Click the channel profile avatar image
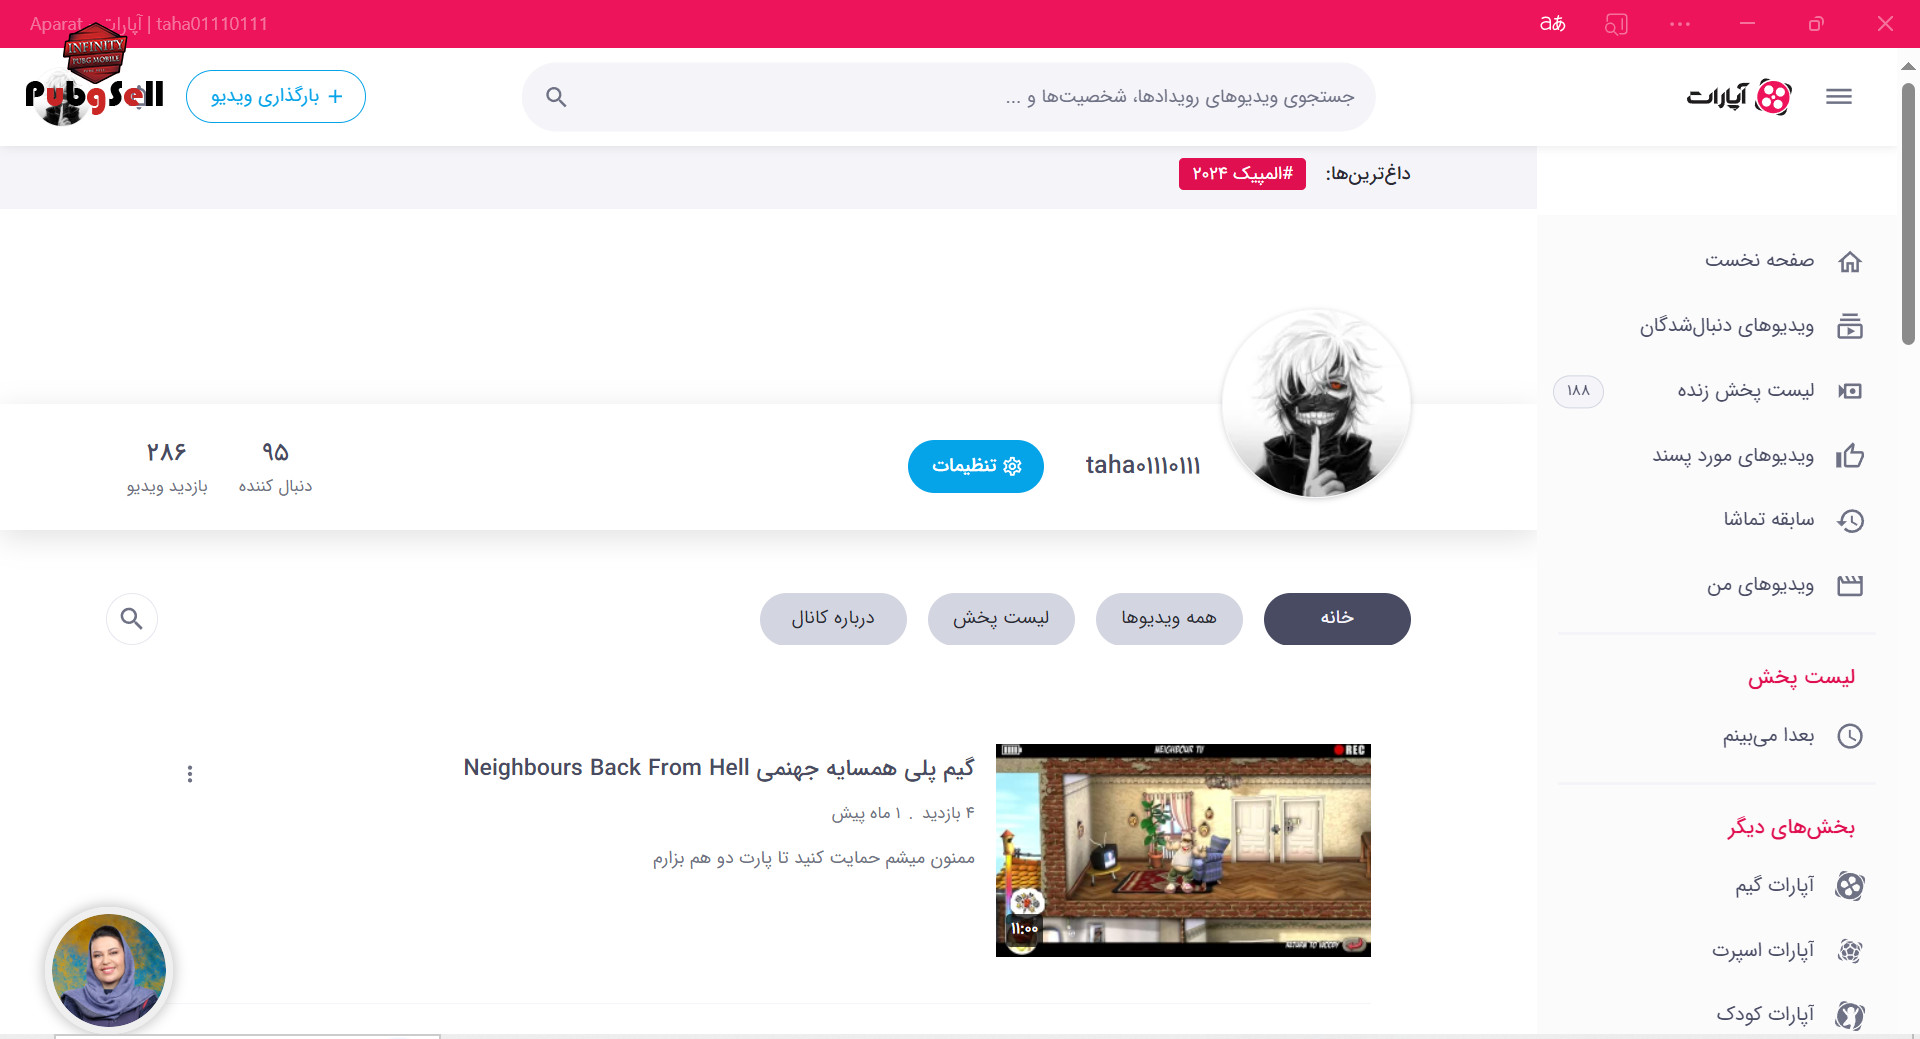The height and width of the screenshot is (1039, 1920). click(1317, 403)
